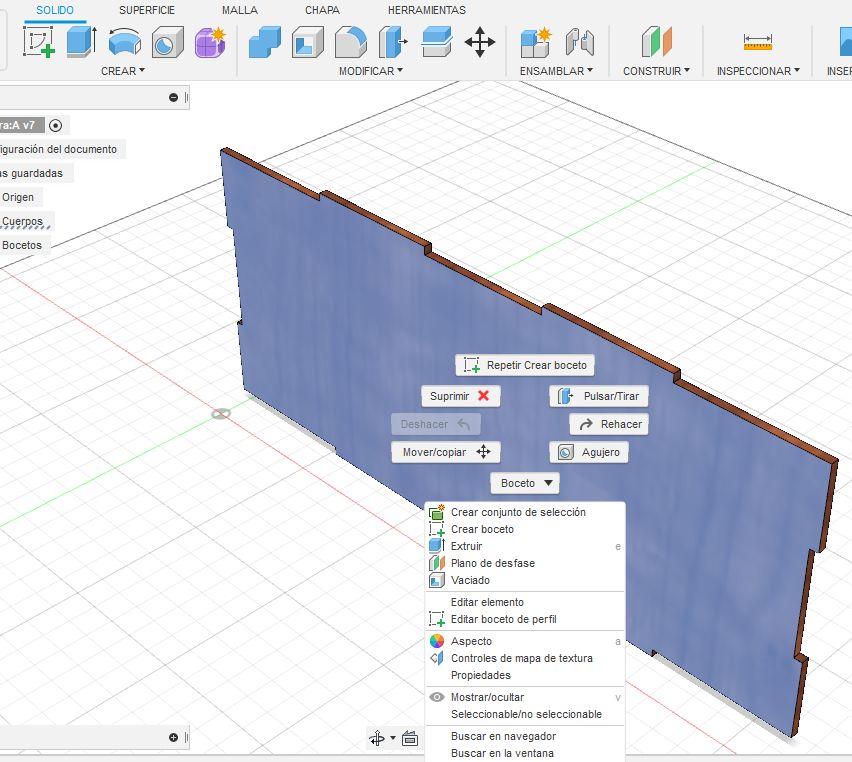Expand the bottom comments panel plus icon
This screenshot has width=852, height=762.
coord(173,738)
